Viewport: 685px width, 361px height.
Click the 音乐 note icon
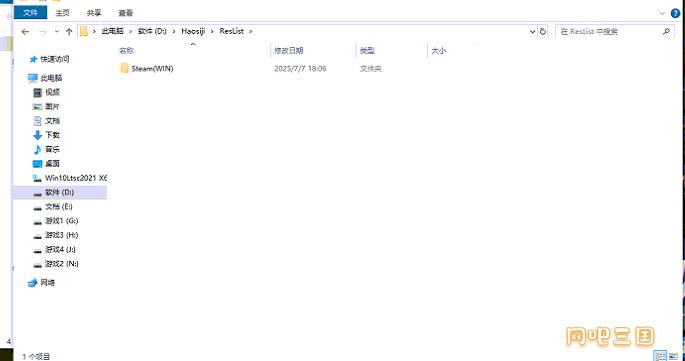pos(38,149)
